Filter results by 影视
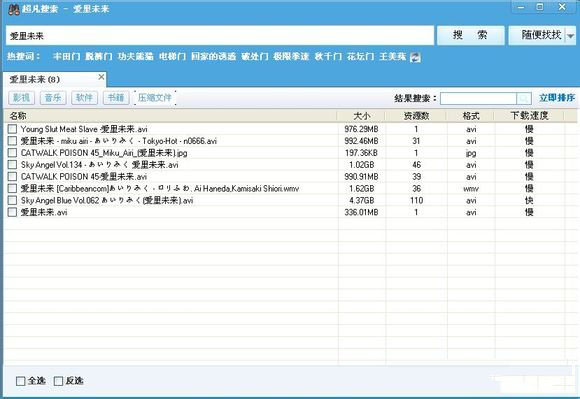 click(21, 98)
